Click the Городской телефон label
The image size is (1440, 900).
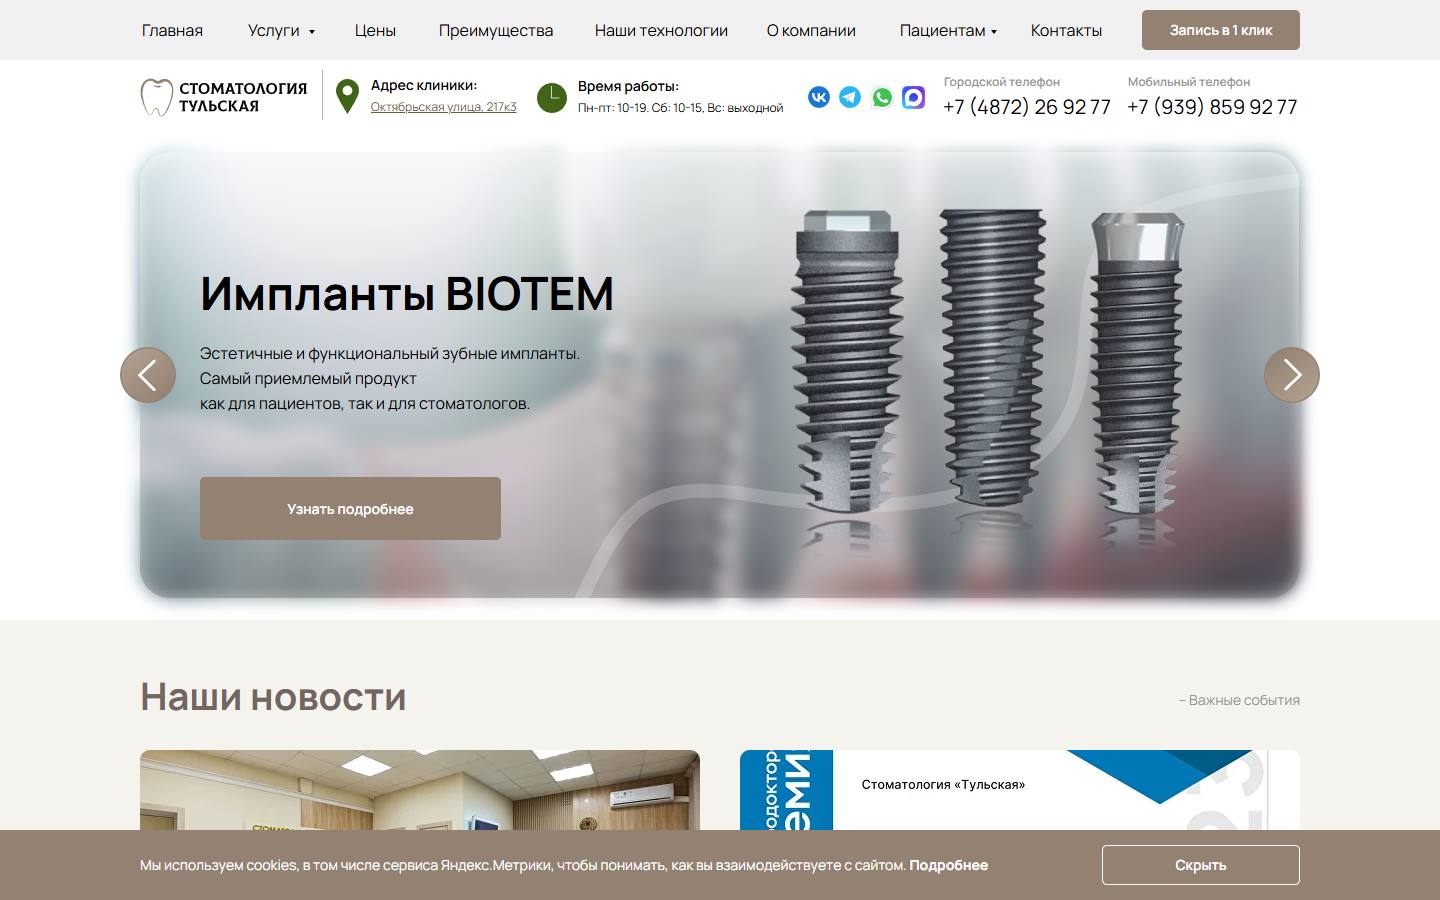click(1002, 82)
